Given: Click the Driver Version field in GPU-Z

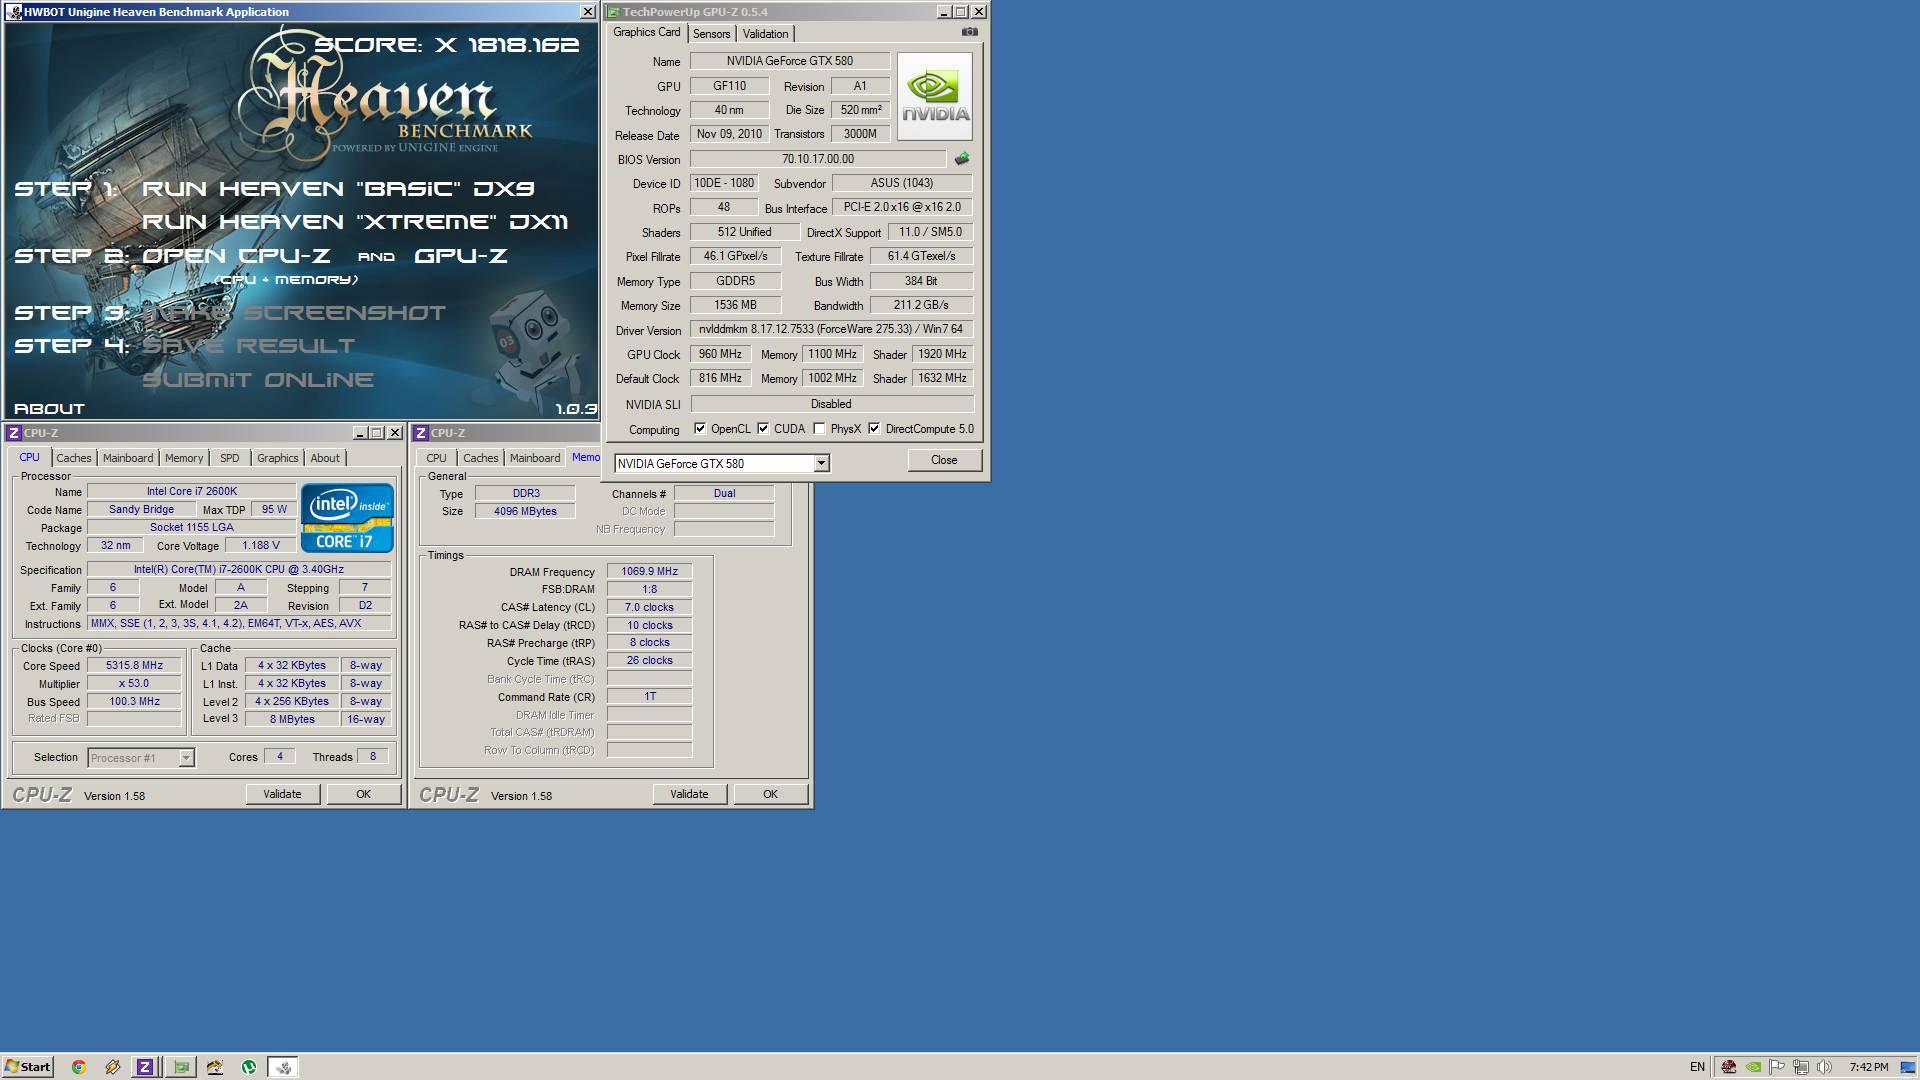Looking at the screenshot, I should (831, 329).
